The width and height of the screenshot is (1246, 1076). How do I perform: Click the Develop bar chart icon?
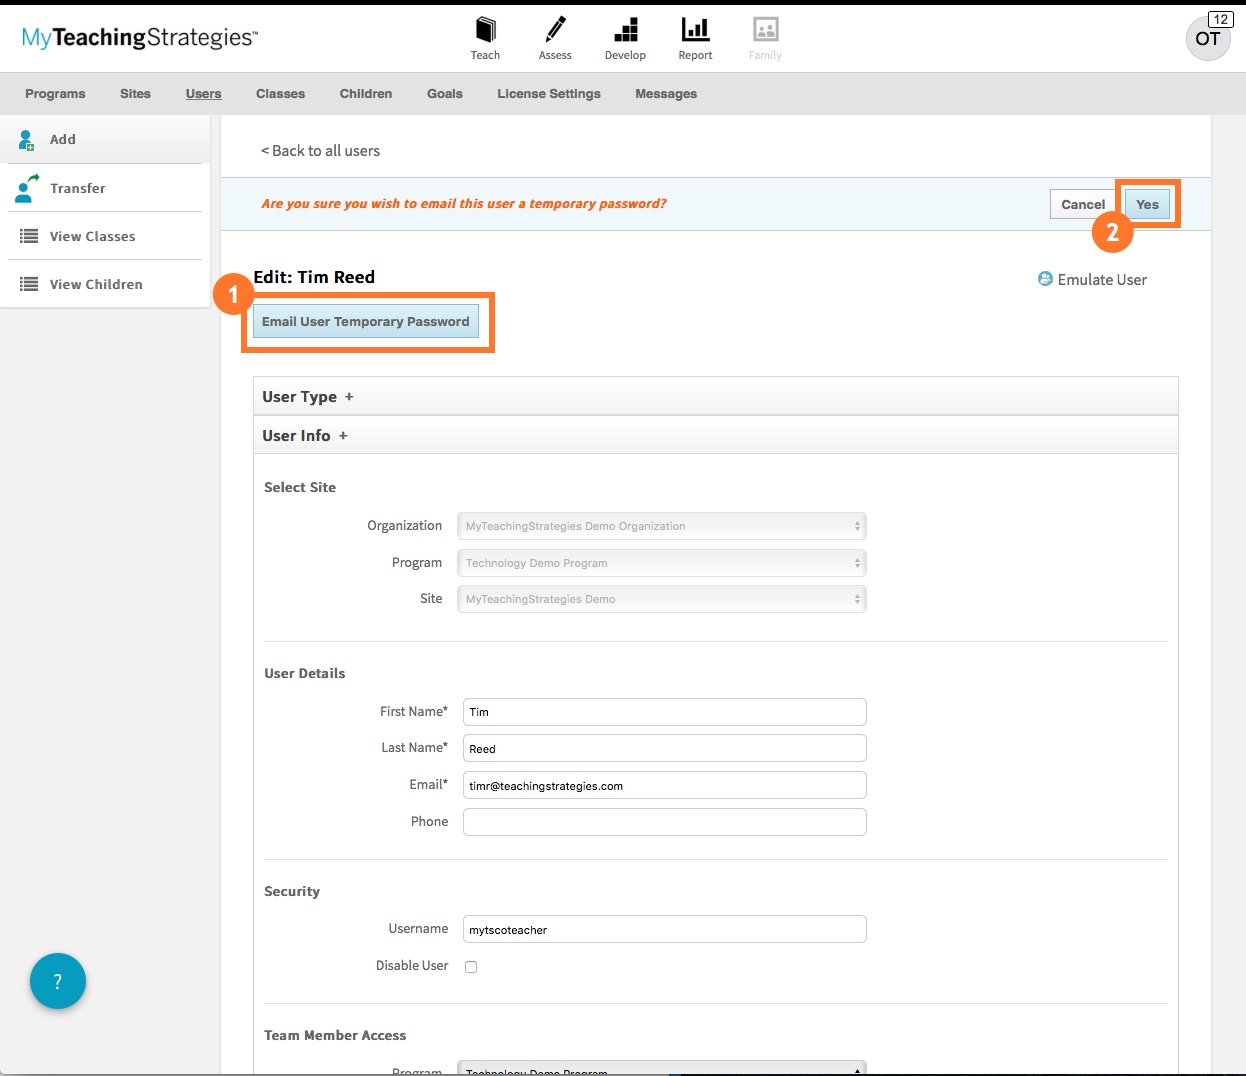click(x=625, y=31)
